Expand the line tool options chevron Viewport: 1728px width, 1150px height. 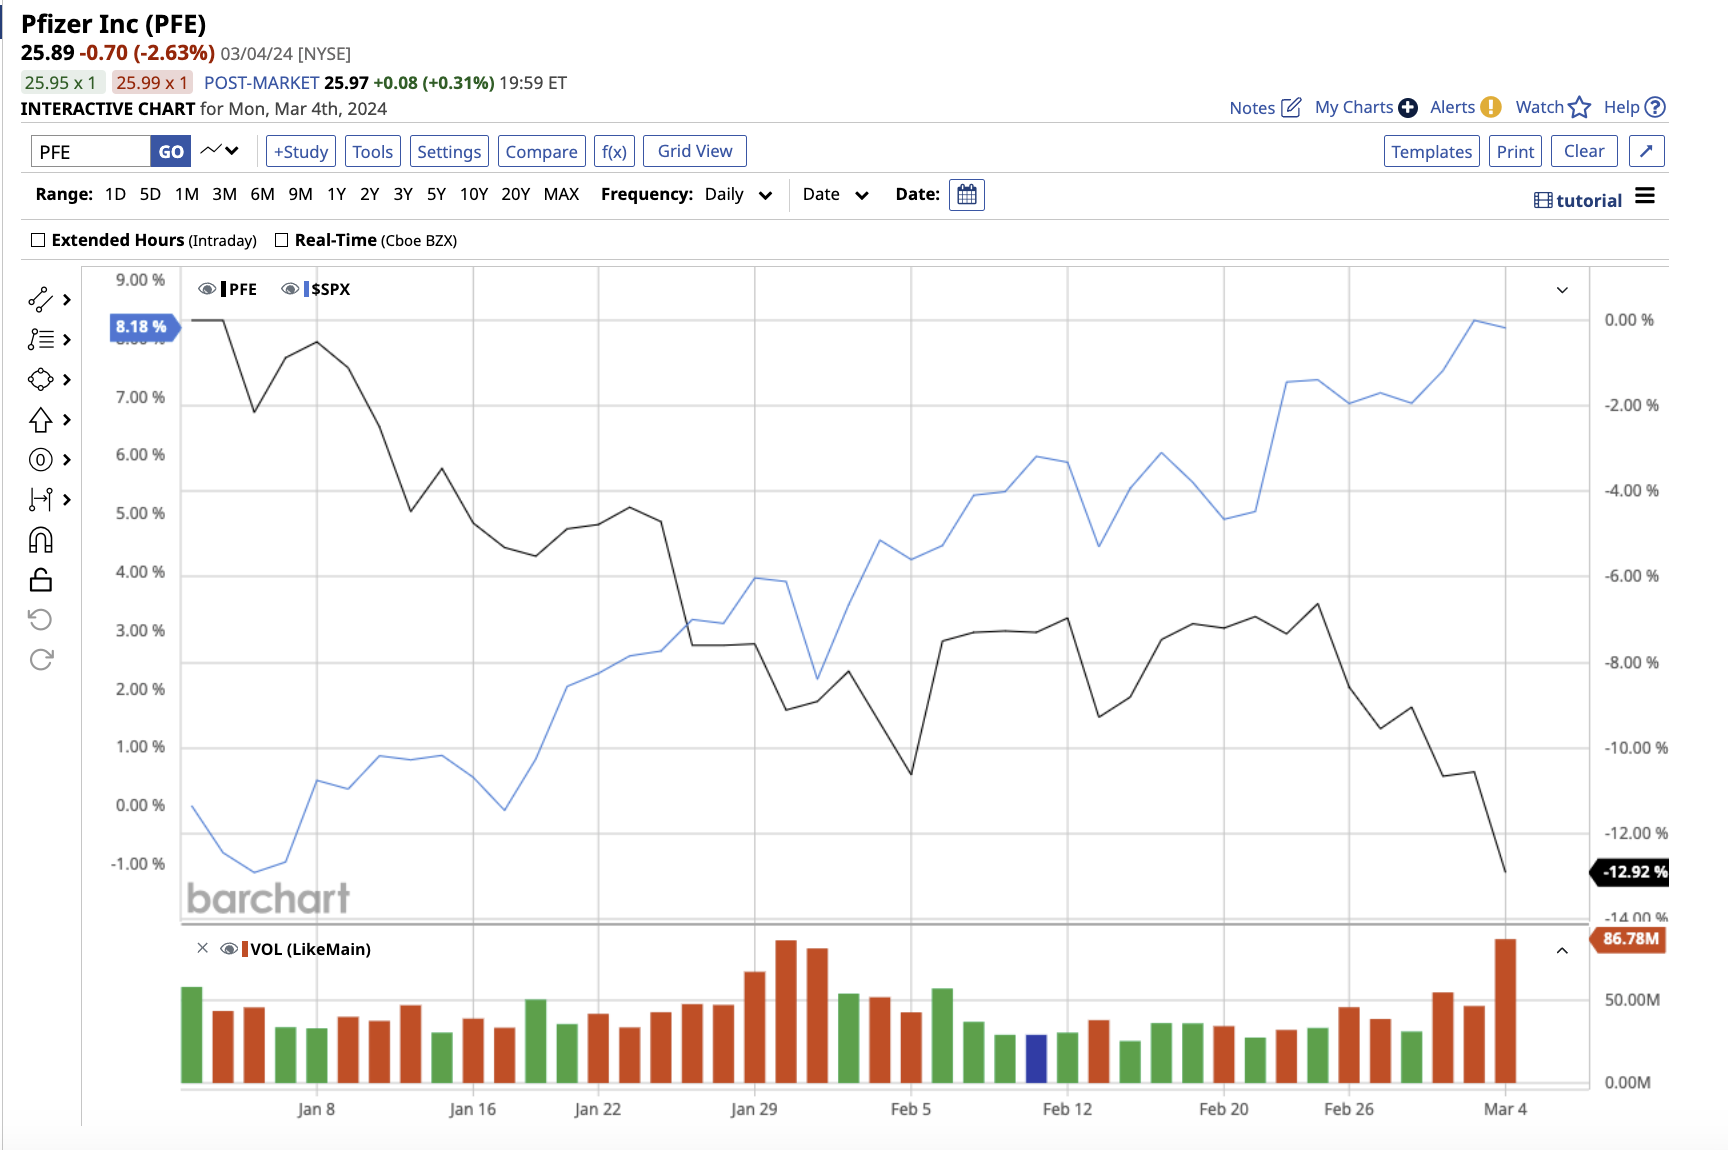point(67,300)
